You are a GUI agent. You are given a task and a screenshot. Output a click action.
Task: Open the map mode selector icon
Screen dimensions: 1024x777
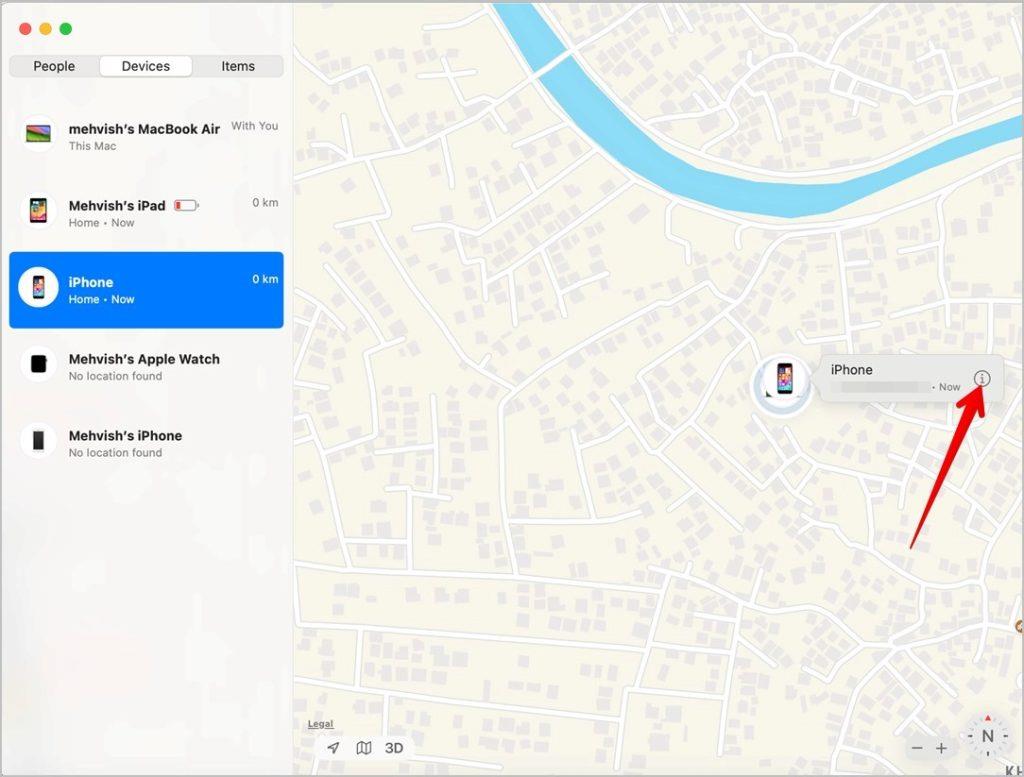point(364,748)
